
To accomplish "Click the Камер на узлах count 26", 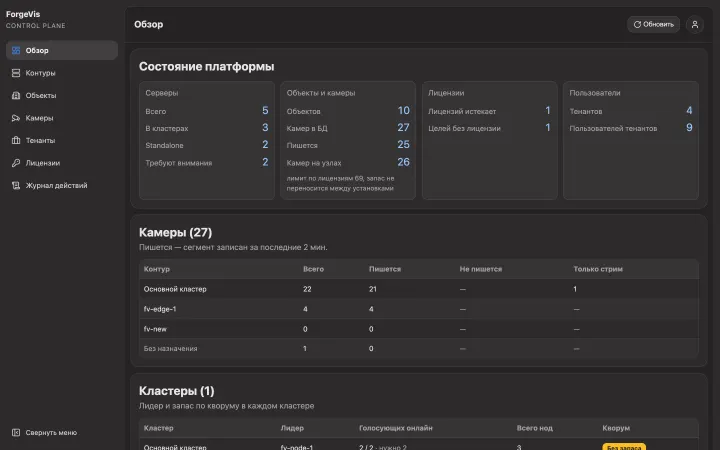I will pyautogui.click(x=404, y=162).
